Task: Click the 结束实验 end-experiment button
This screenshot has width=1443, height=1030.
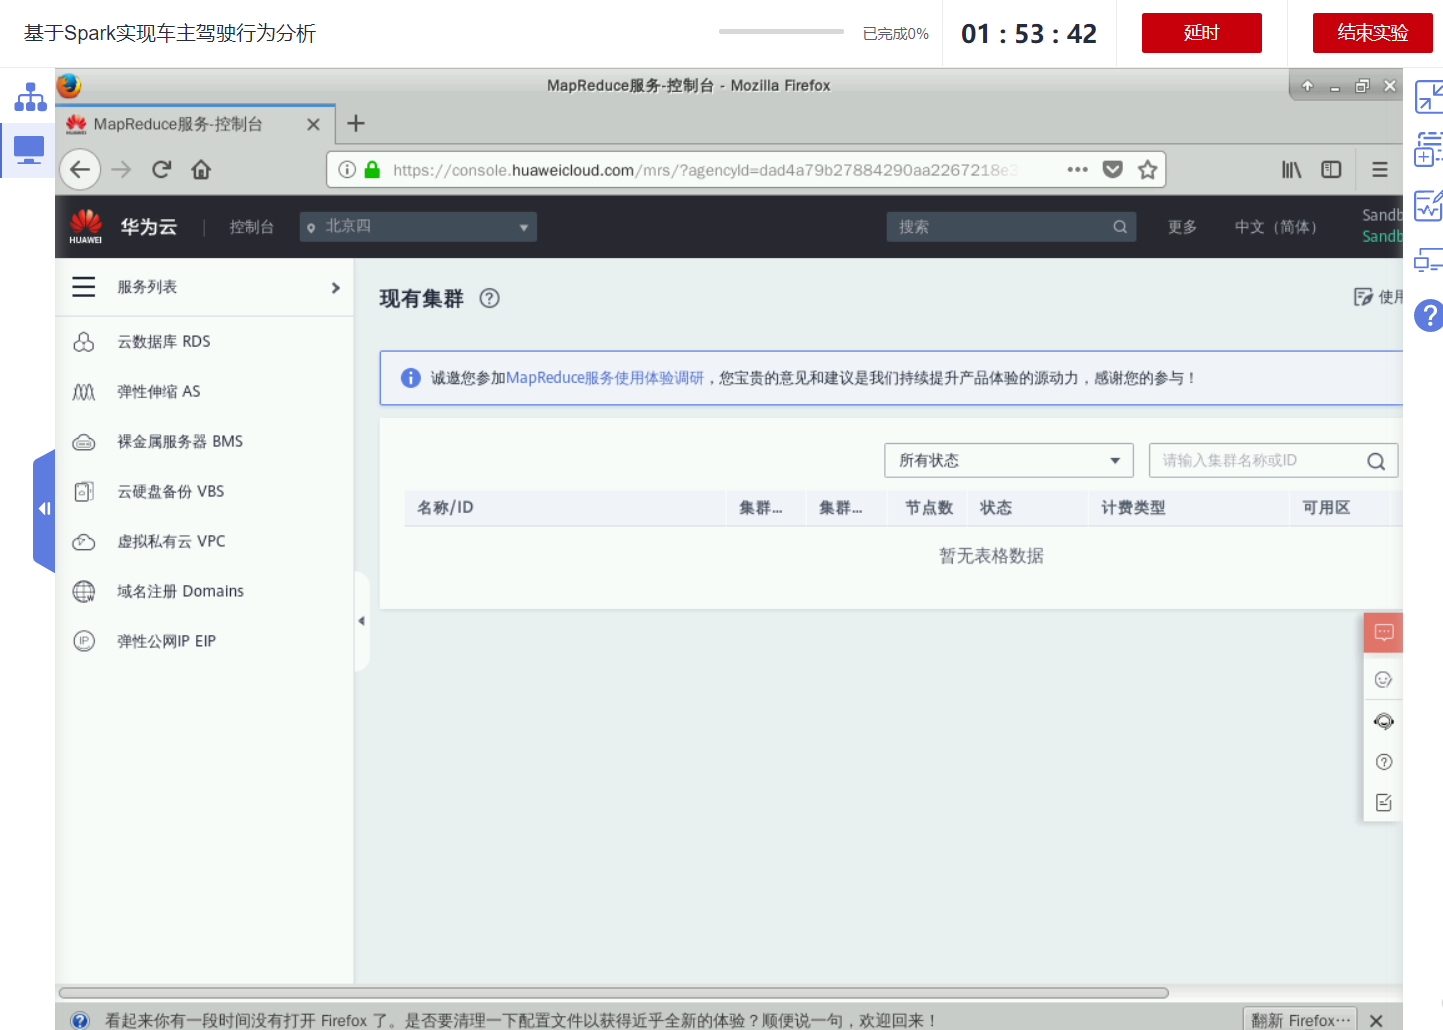Action: [x=1372, y=32]
